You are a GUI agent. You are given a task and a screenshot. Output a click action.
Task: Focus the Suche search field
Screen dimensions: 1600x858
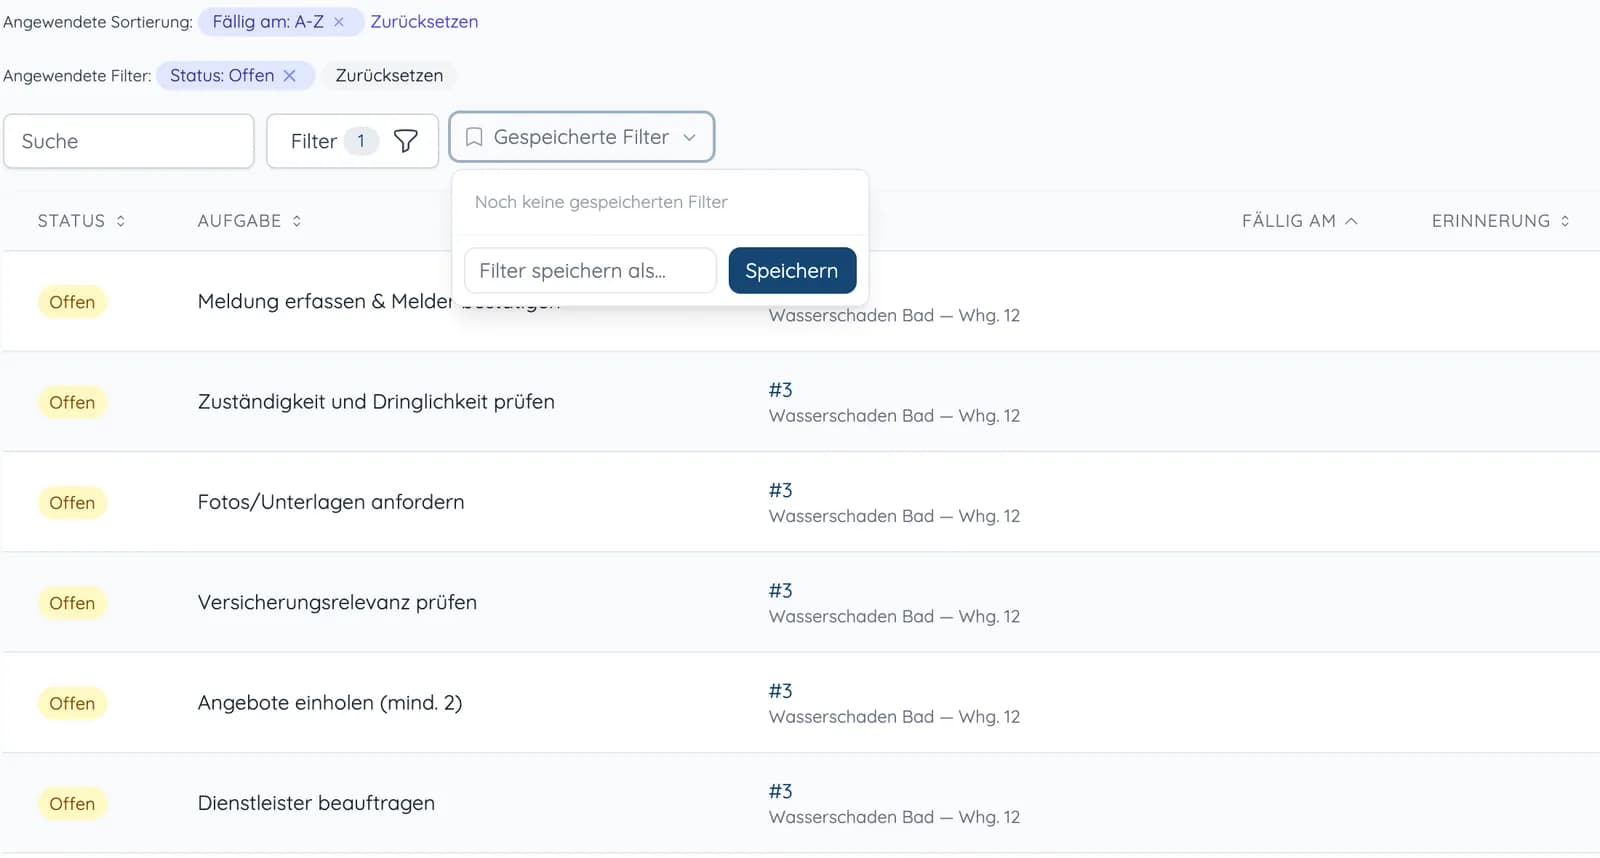(129, 141)
